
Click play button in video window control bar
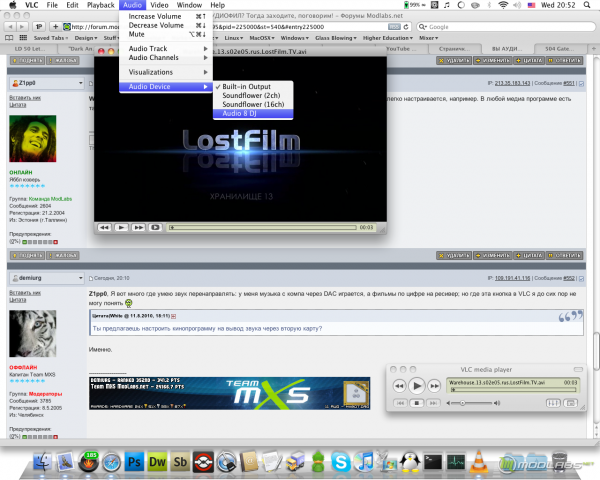coord(121,227)
